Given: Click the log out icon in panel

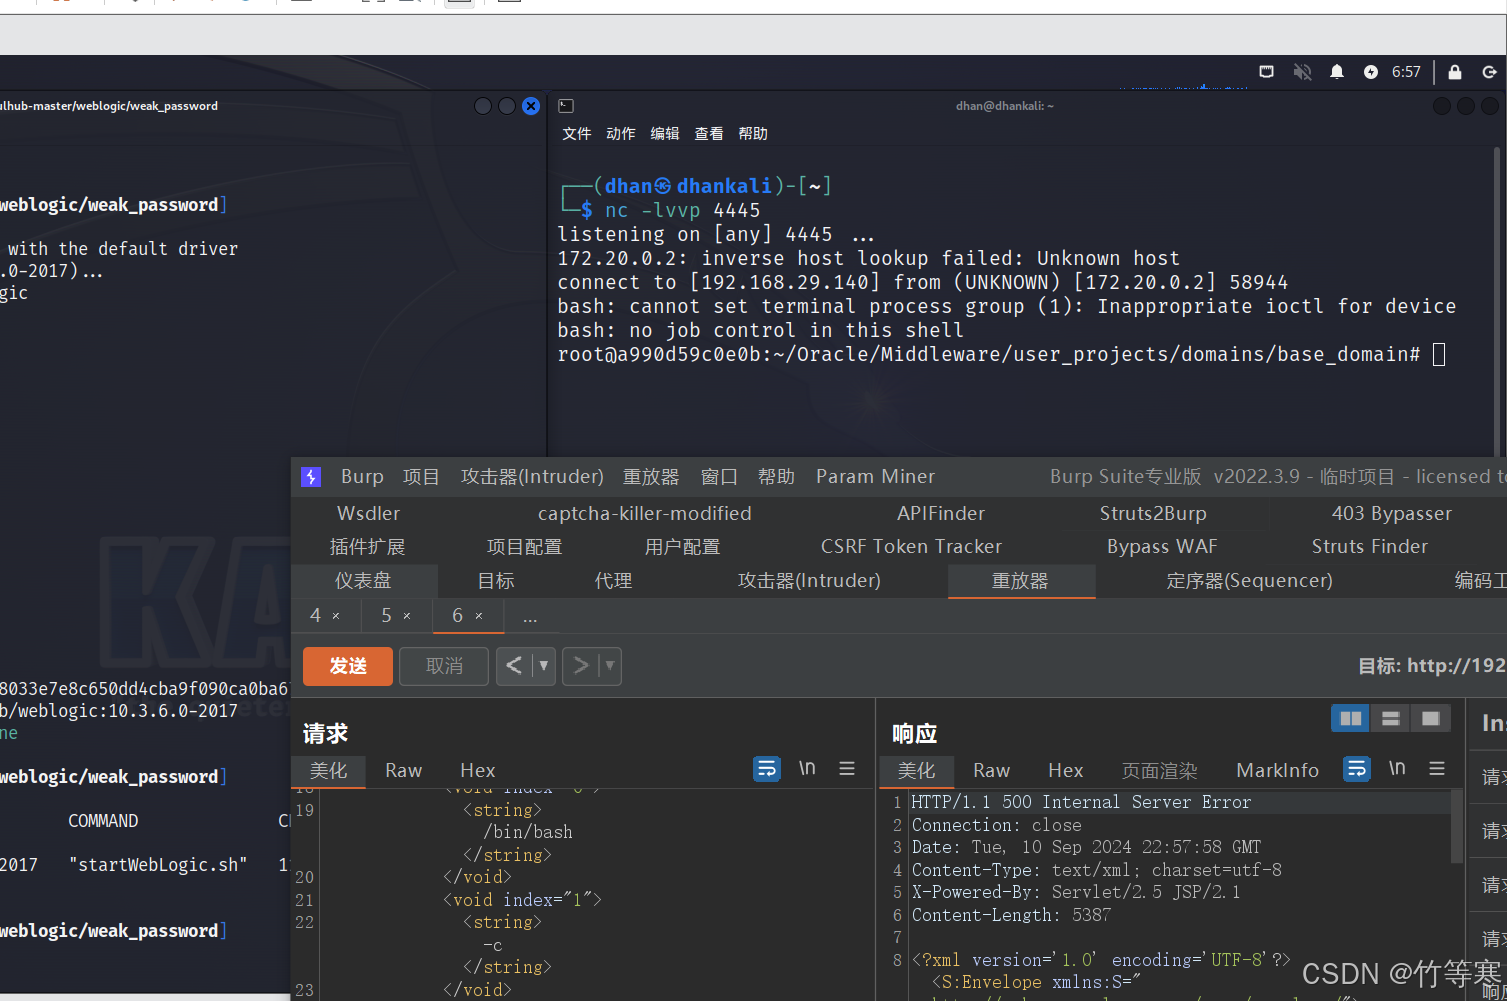Looking at the screenshot, I should coord(1489,72).
